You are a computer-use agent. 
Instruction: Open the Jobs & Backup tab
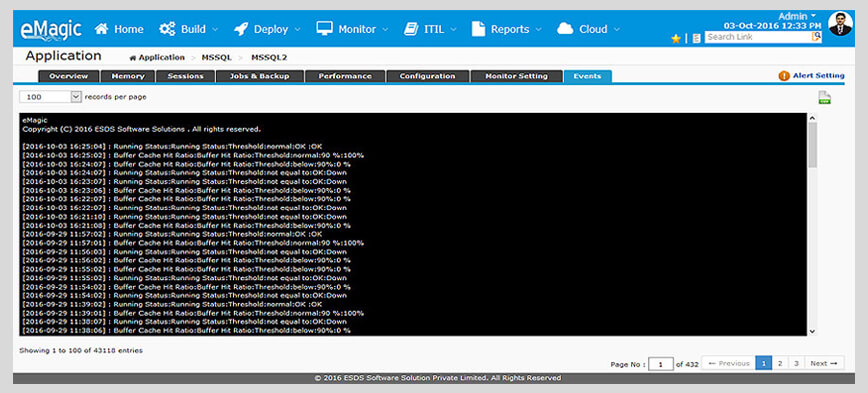click(x=260, y=76)
